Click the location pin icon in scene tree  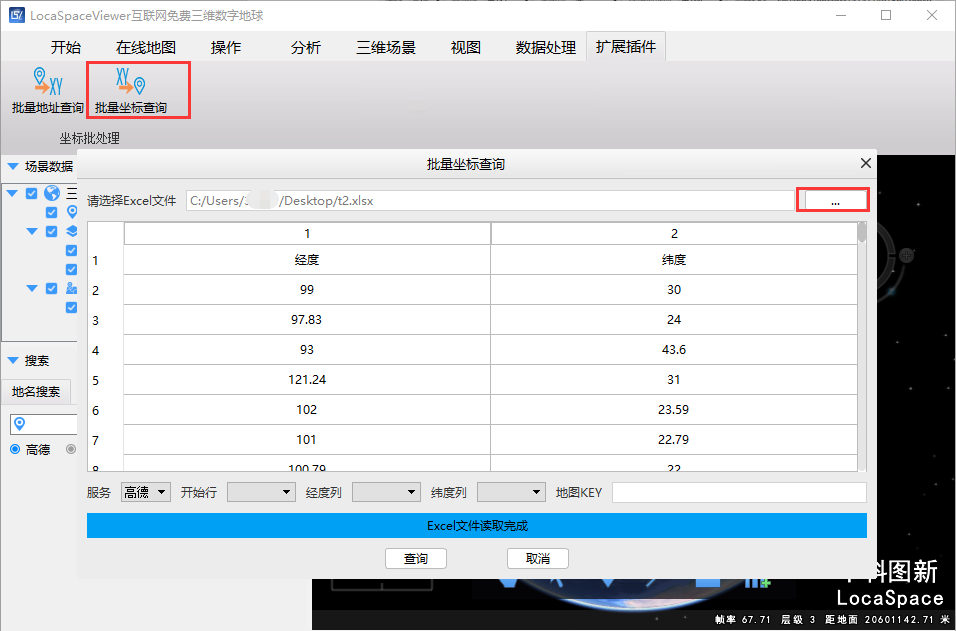click(73, 212)
